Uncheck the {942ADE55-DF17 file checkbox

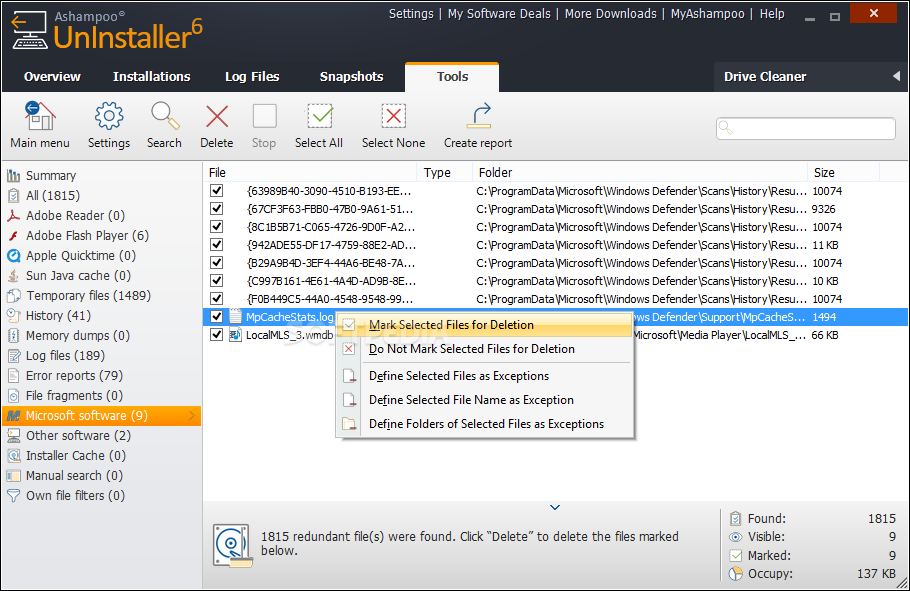[x=216, y=245]
